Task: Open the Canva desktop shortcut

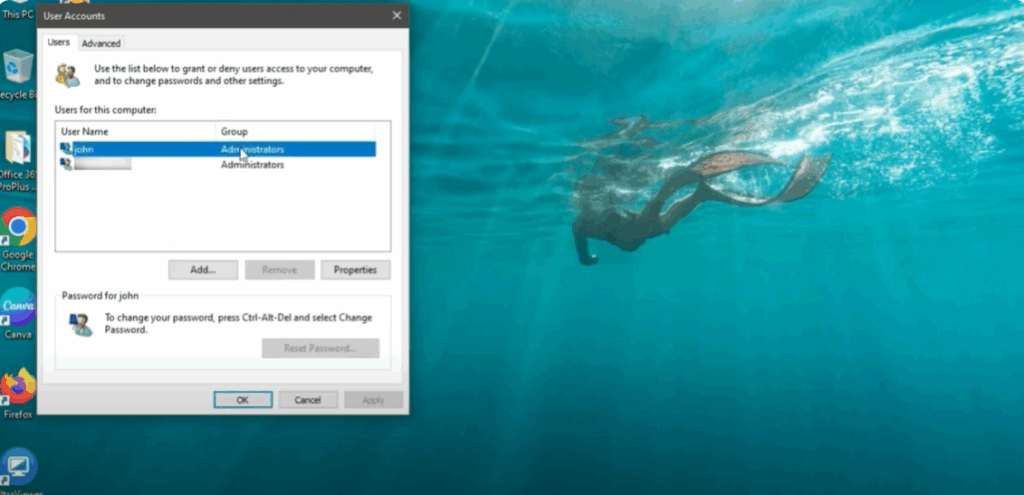Action: [x=17, y=308]
